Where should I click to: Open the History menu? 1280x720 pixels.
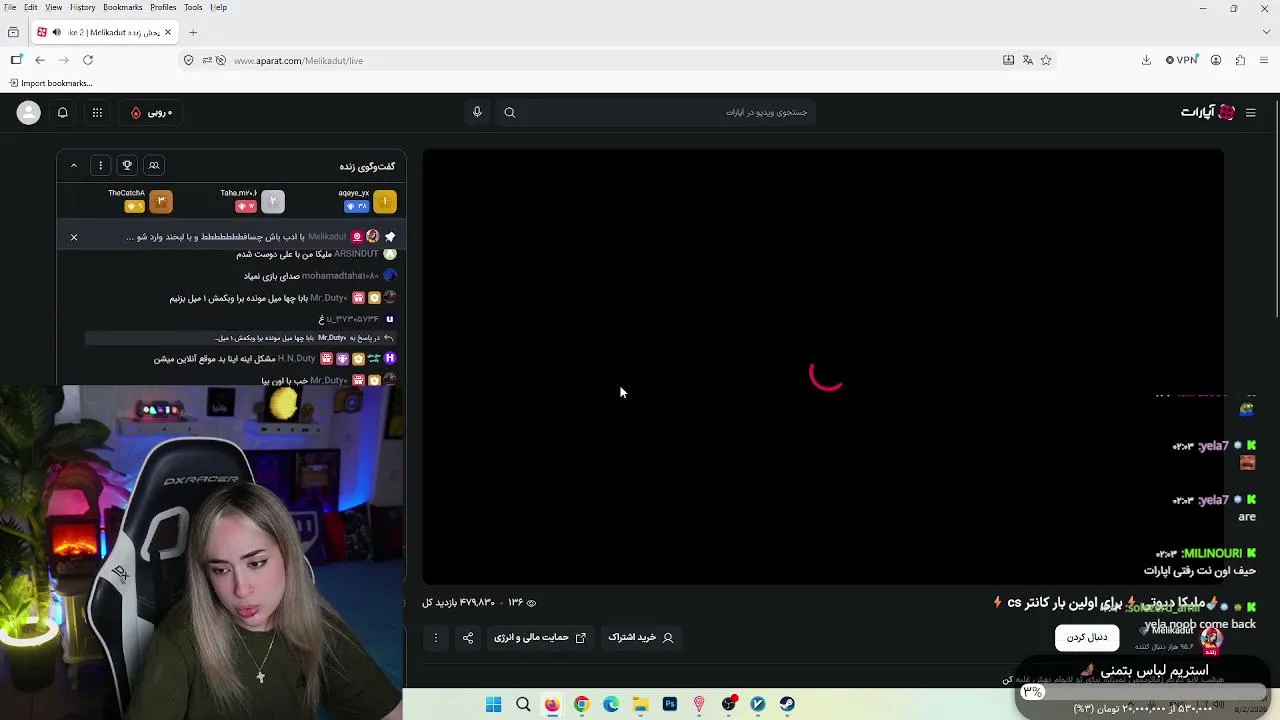click(83, 7)
